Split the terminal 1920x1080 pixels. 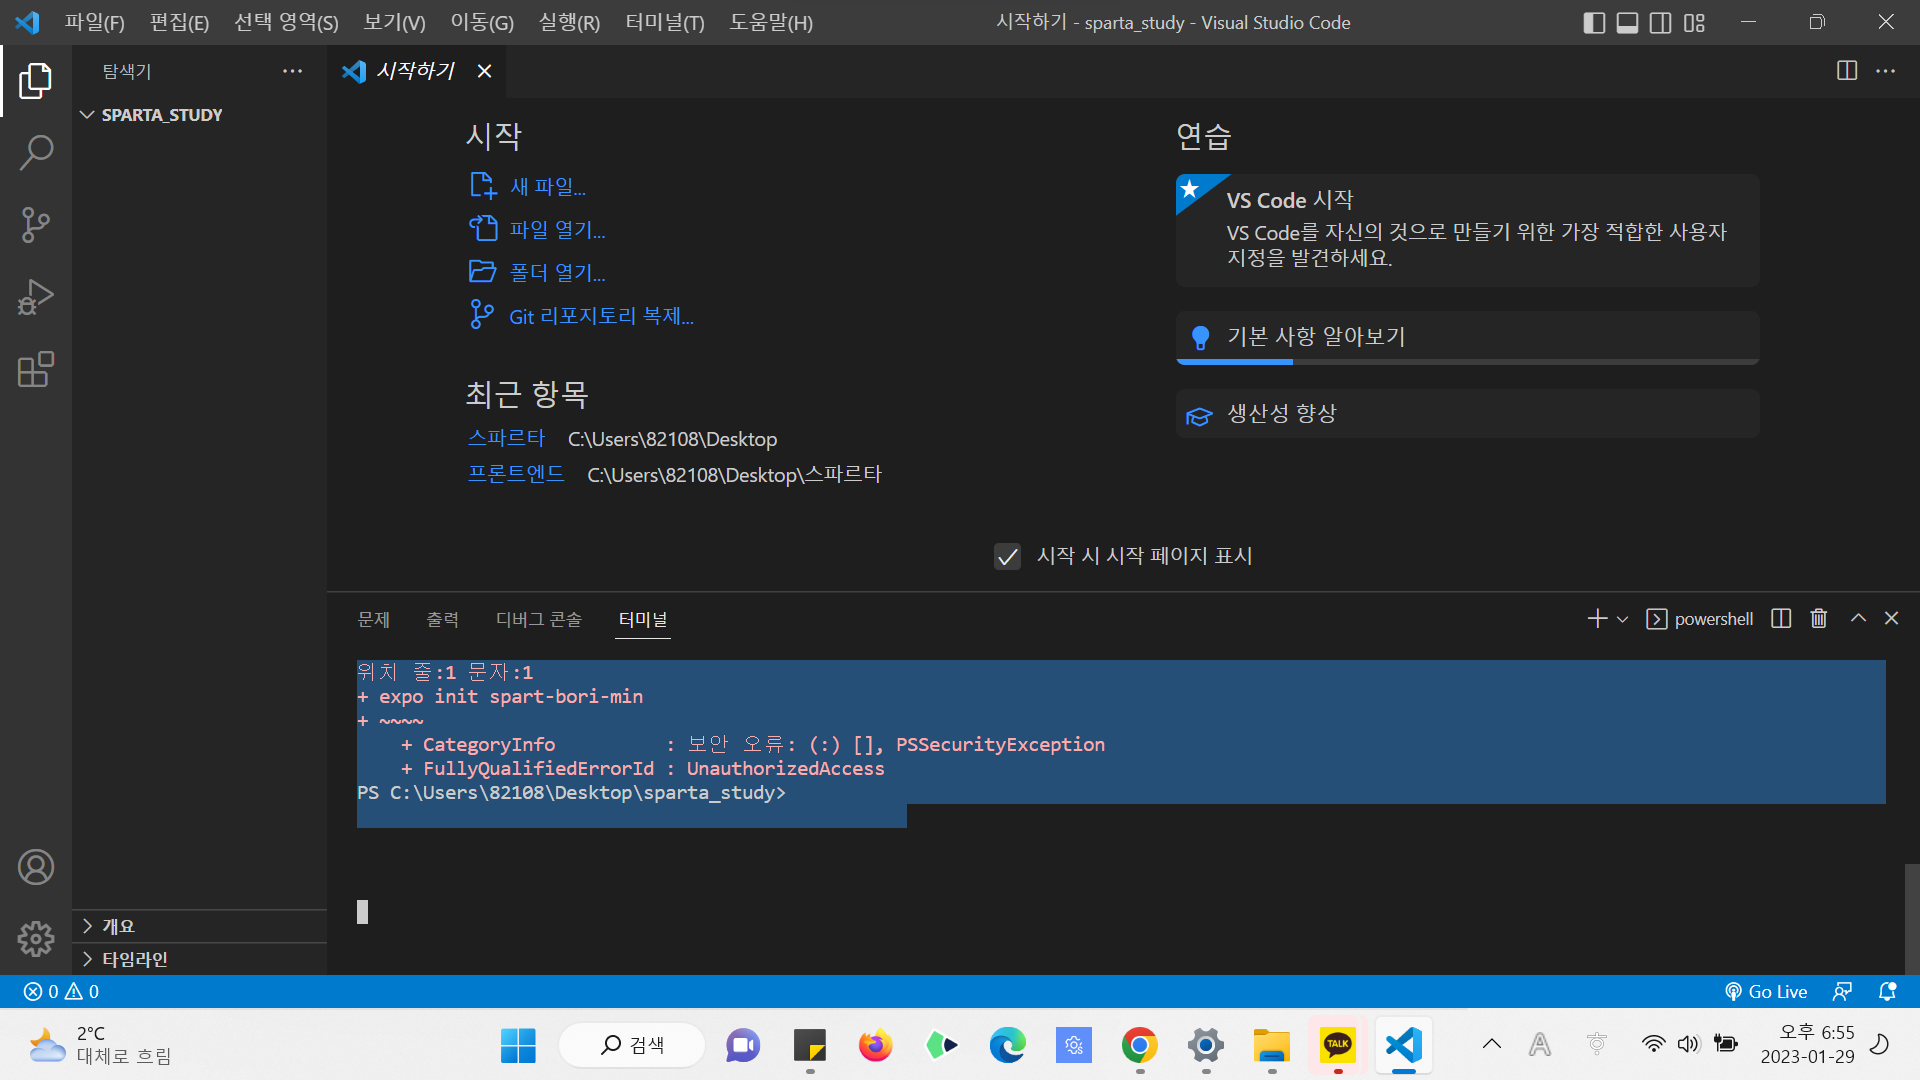pyautogui.click(x=1781, y=619)
